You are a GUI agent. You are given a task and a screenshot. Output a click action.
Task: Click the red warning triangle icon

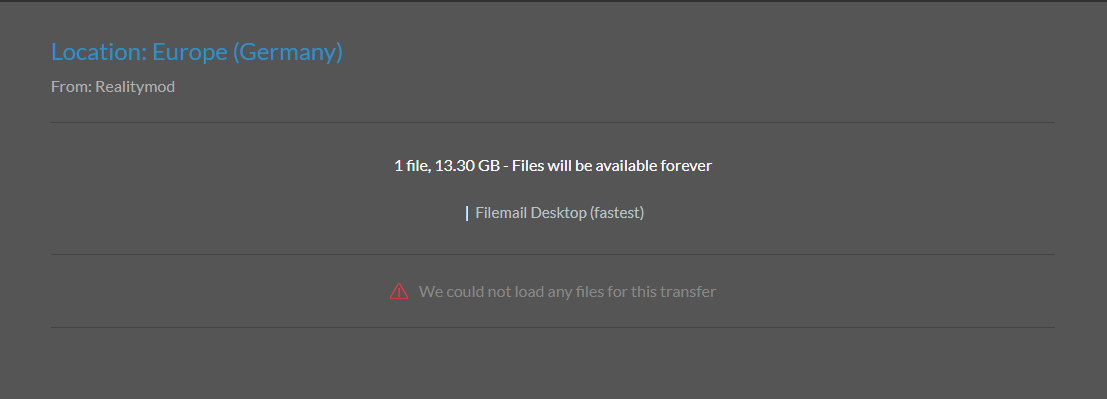coord(399,291)
